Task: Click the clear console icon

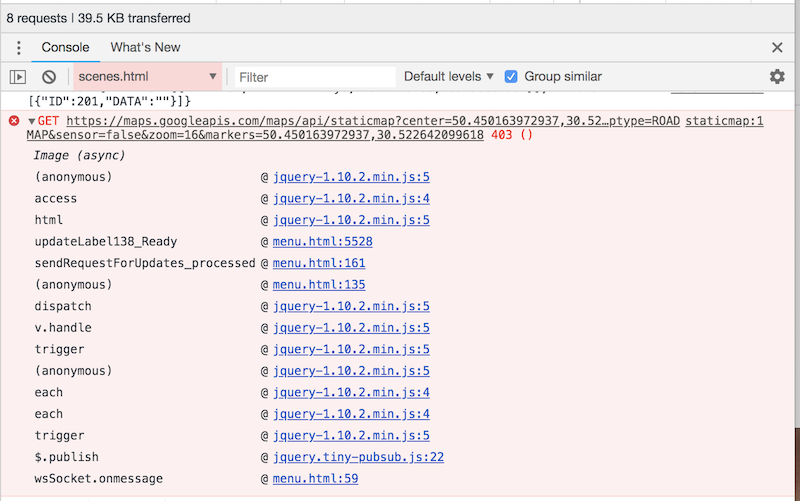Action: (x=48, y=77)
